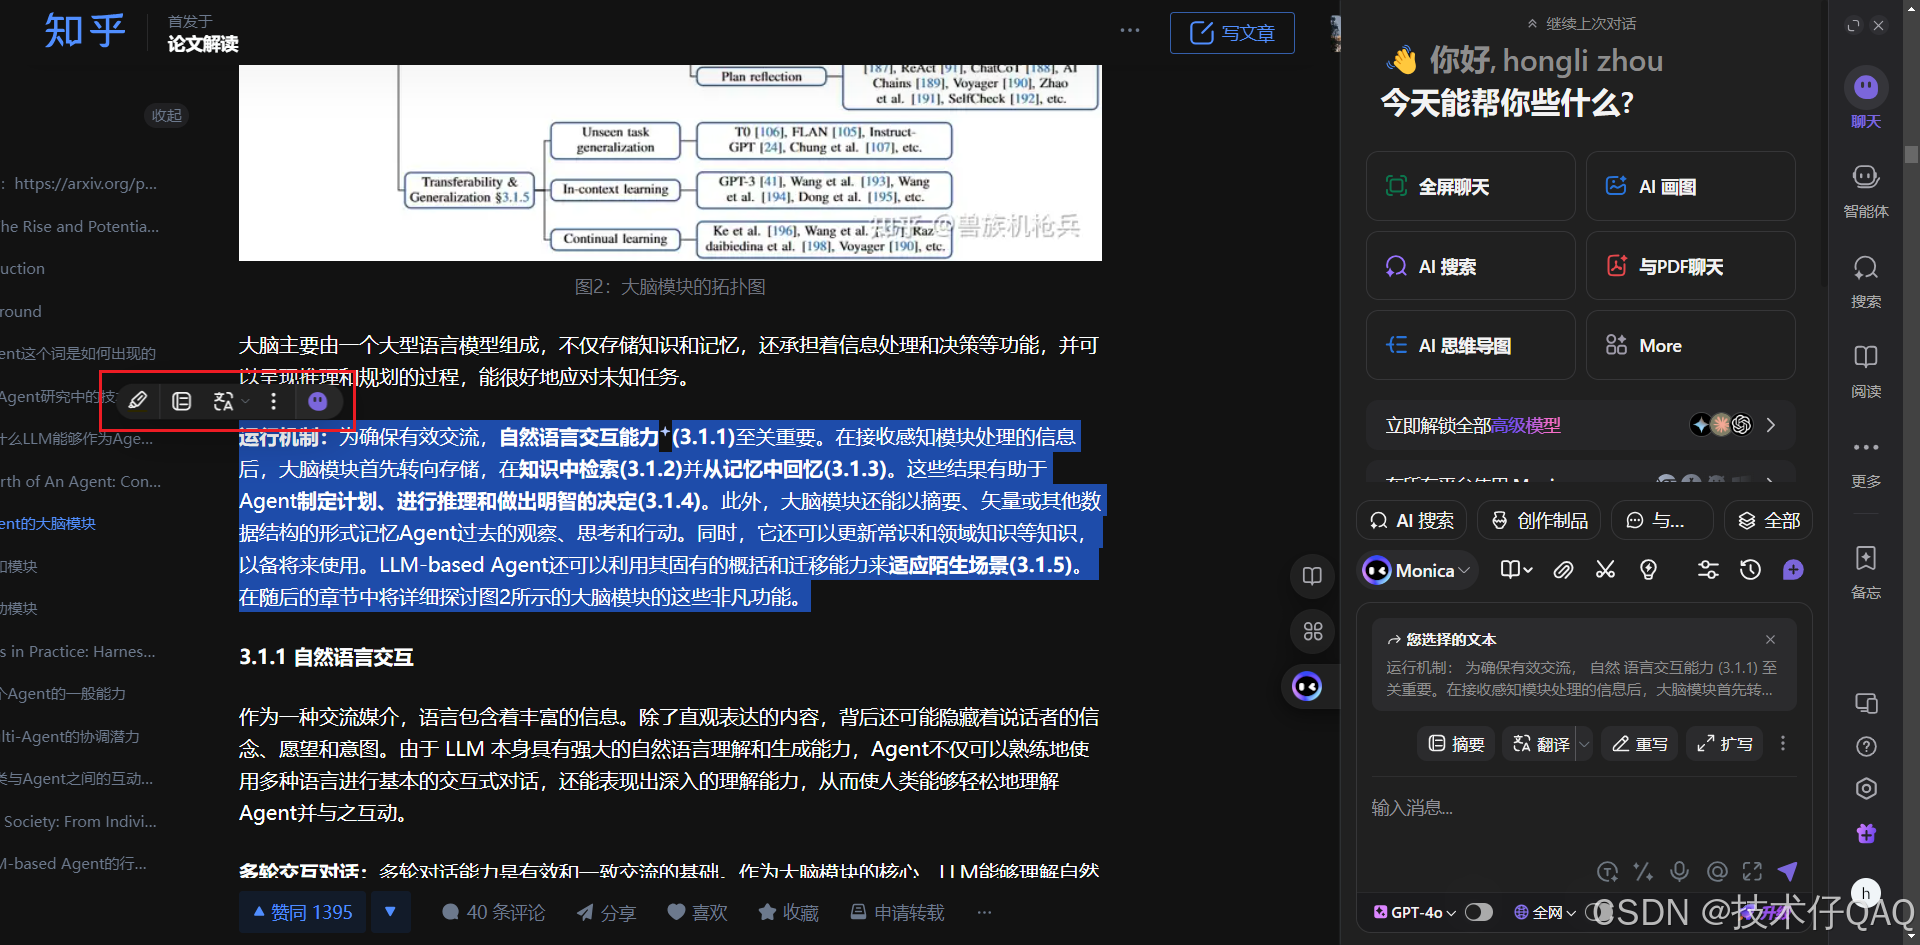Open the 翻译 language dropdown arrow
This screenshot has height=945, width=1920.
(1584, 744)
